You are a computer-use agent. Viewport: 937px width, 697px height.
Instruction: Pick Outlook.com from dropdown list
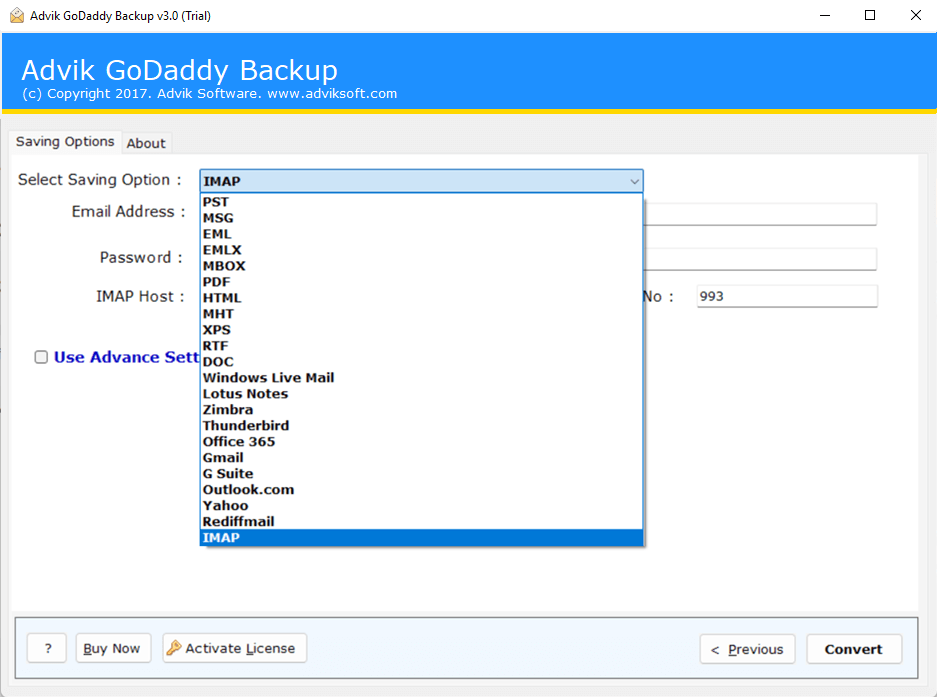pos(421,490)
